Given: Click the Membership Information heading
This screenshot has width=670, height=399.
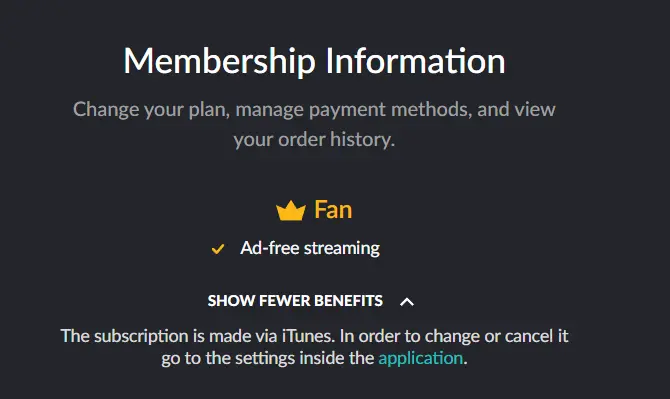Looking at the screenshot, I should click(x=314, y=61).
